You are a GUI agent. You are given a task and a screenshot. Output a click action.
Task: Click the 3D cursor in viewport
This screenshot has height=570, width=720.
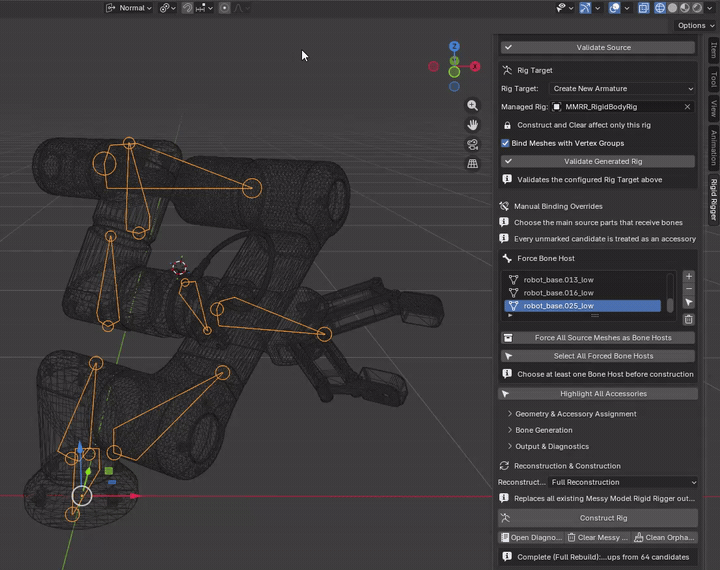[x=179, y=267]
